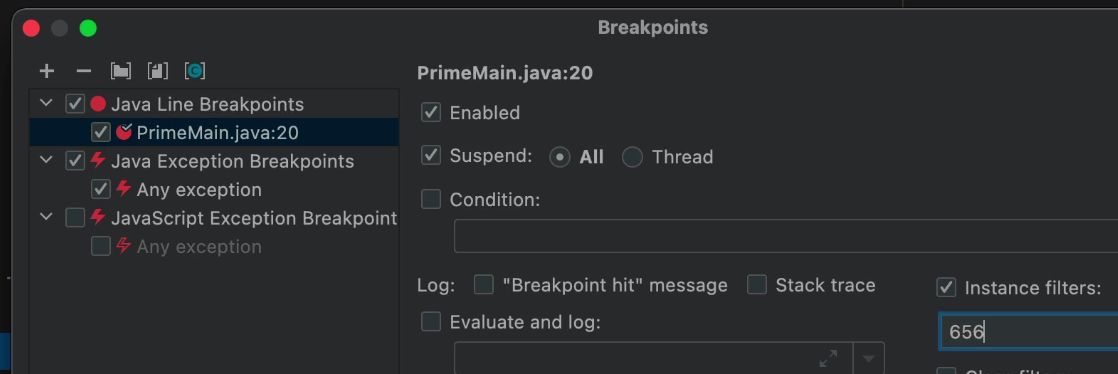Group breakpoints by file icon

click(x=158, y=71)
